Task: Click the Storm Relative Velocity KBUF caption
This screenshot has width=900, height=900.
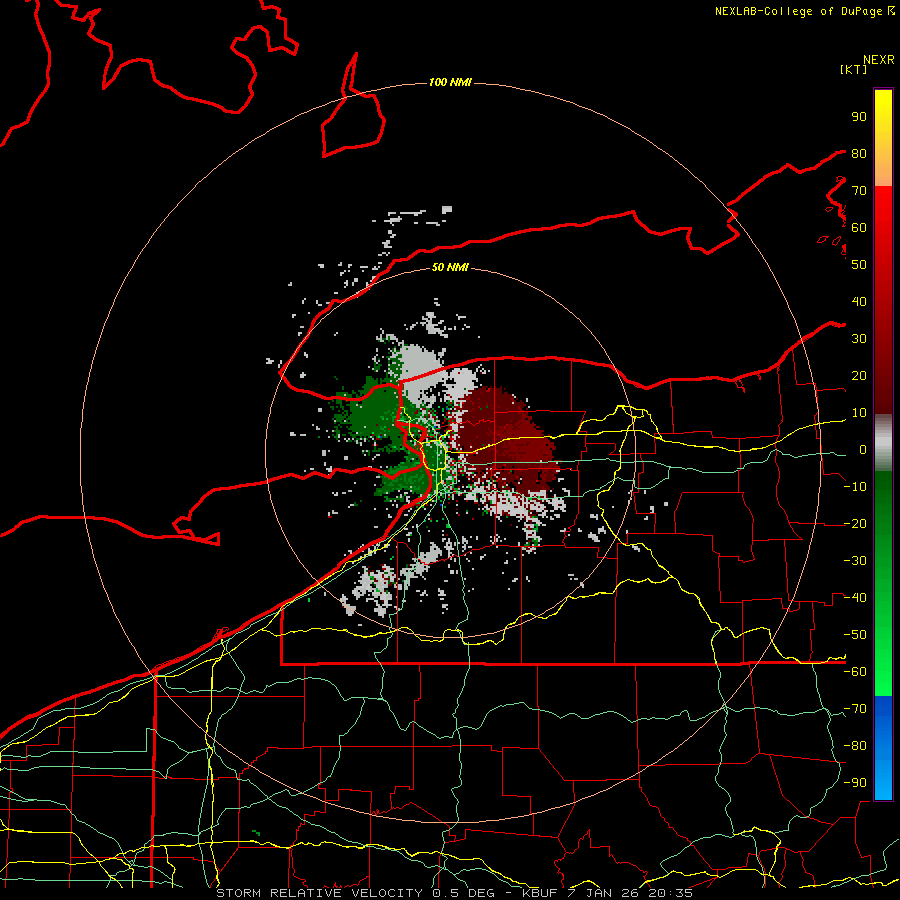Action: pos(455,893)
